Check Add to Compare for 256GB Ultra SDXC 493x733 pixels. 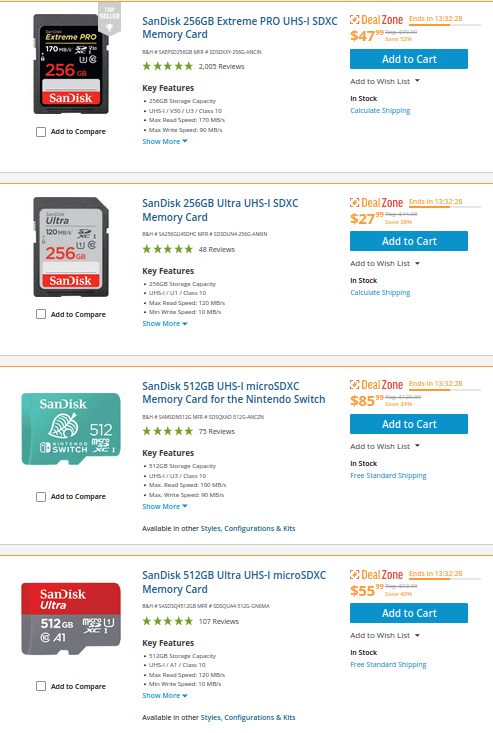point(41,314)
